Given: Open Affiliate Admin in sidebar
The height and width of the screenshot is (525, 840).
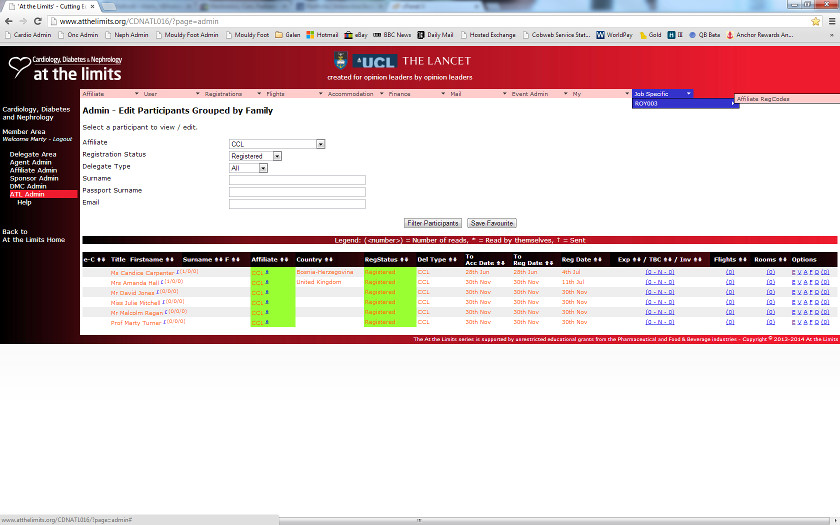Looking at the screenshot, I should (x=33, y=170).
